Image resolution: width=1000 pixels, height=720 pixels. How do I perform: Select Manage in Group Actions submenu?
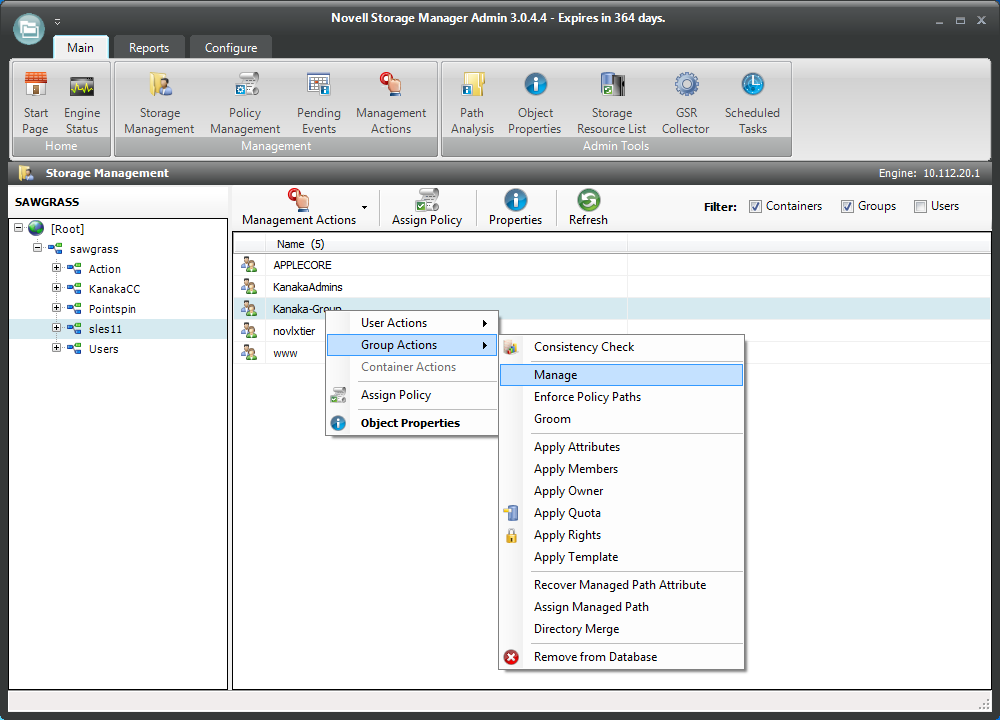(x=622, y=375)
